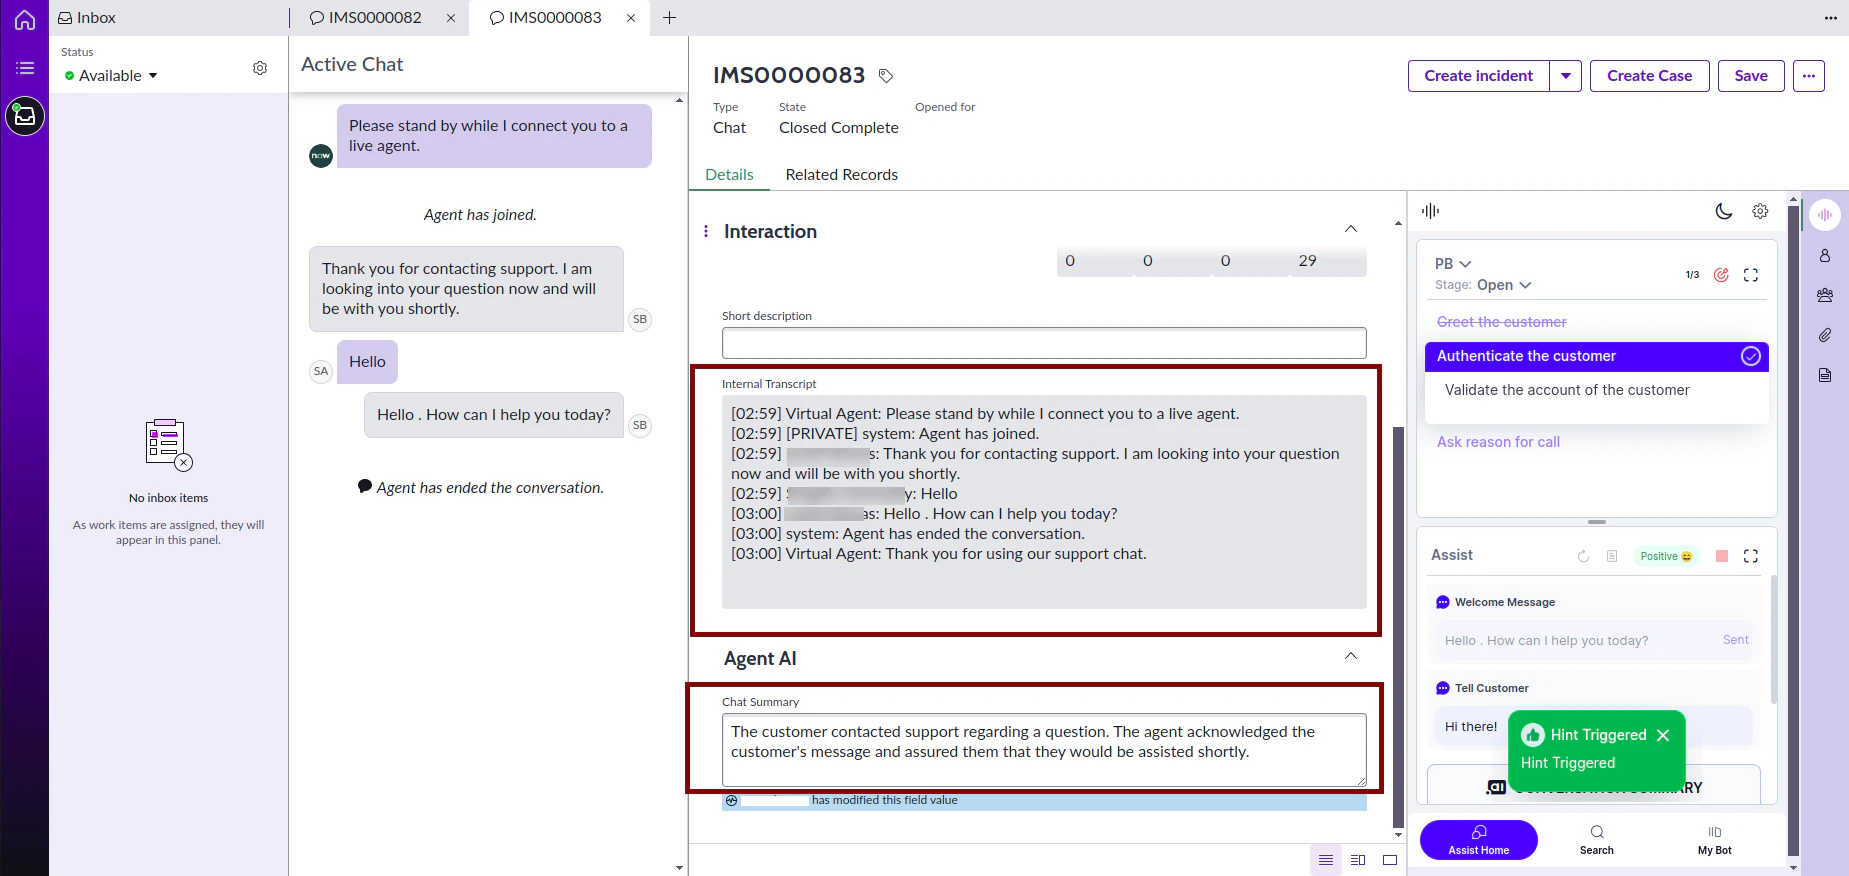The height and width of the screenshot is (876, 1849).
Task: Select the single-column layout view icon
Action: tap(1326, 860)
